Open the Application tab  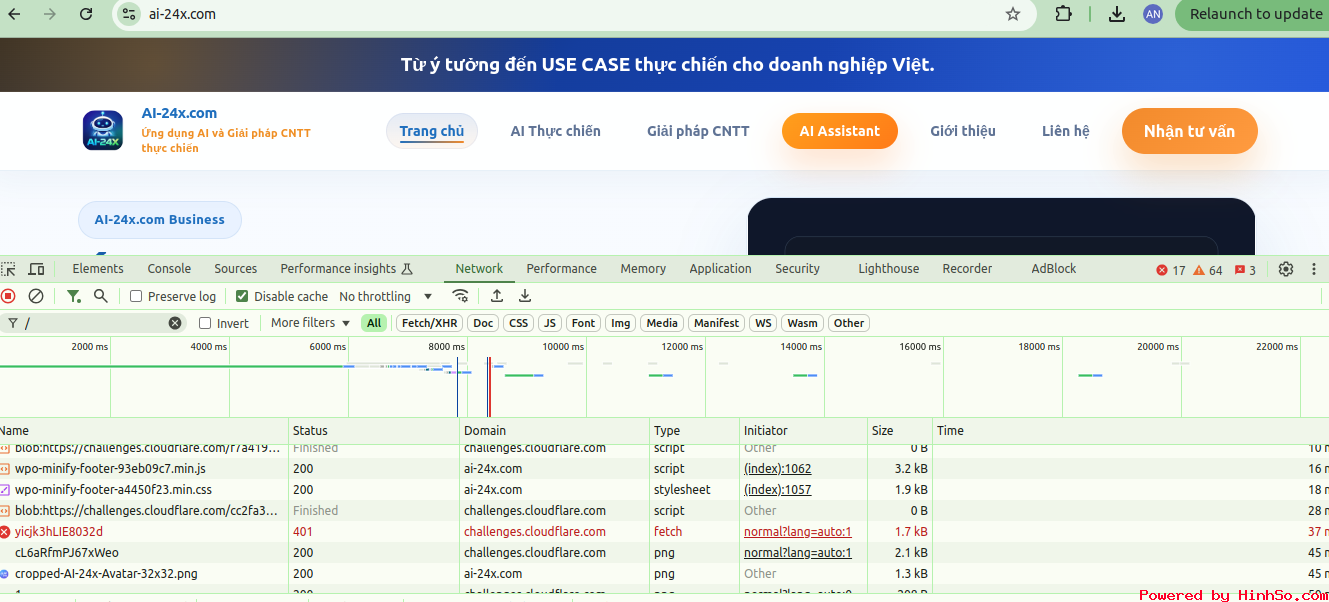tap(720, 269)
